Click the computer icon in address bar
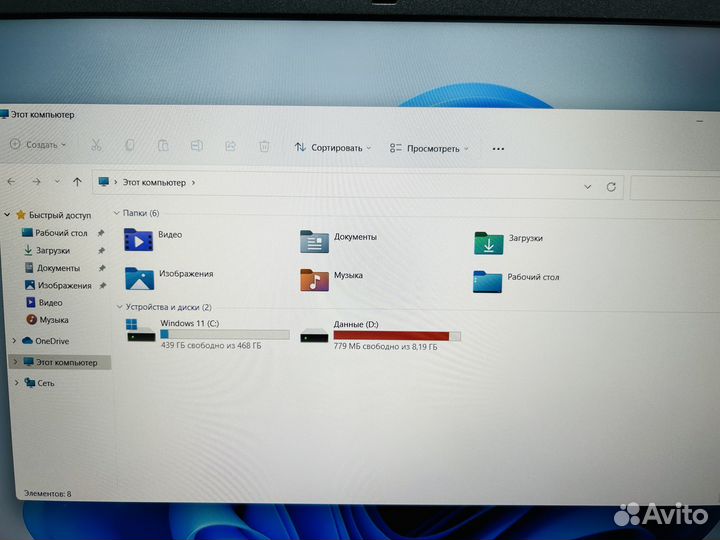720x540 pixels. pyautogui.click(x=104, y=182)
